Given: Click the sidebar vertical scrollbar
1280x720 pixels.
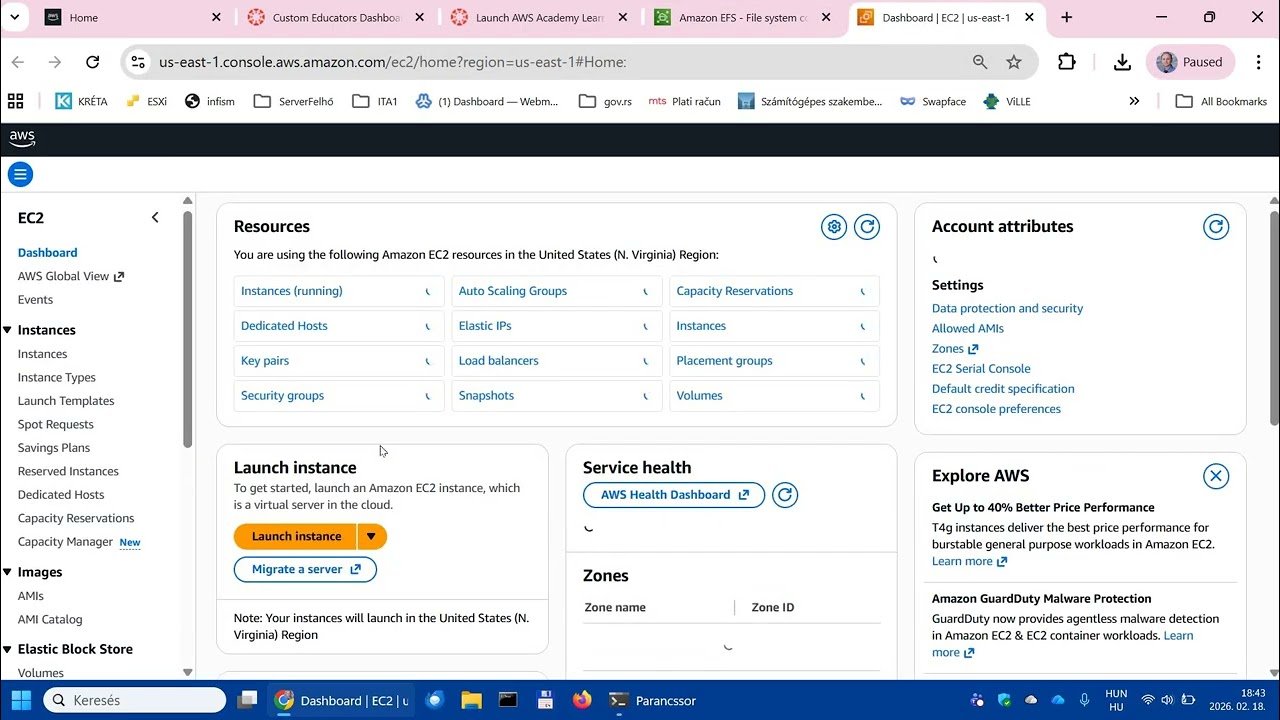Looking at the screenshot, I should coord(187,330).
